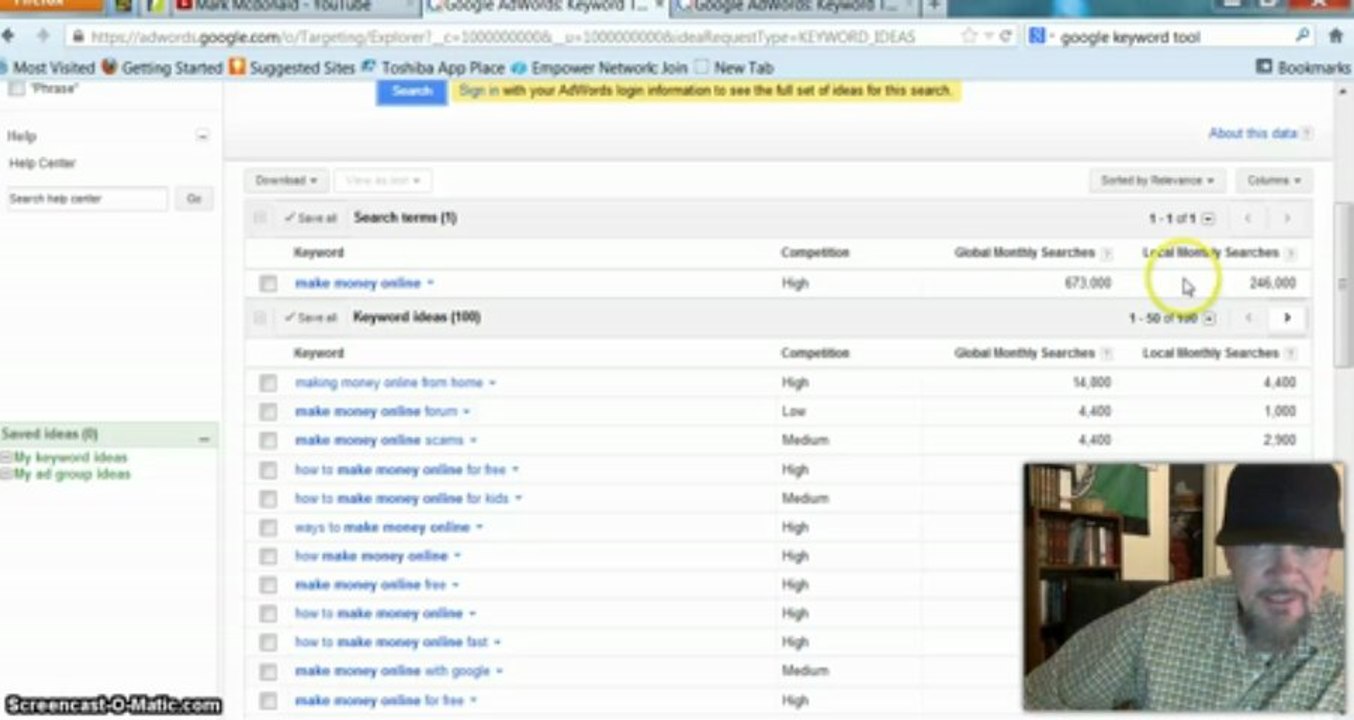Select checkbox for 'make money online with google'
The height and width of the screenshot is (720, 1354).
tap(268, 671)
